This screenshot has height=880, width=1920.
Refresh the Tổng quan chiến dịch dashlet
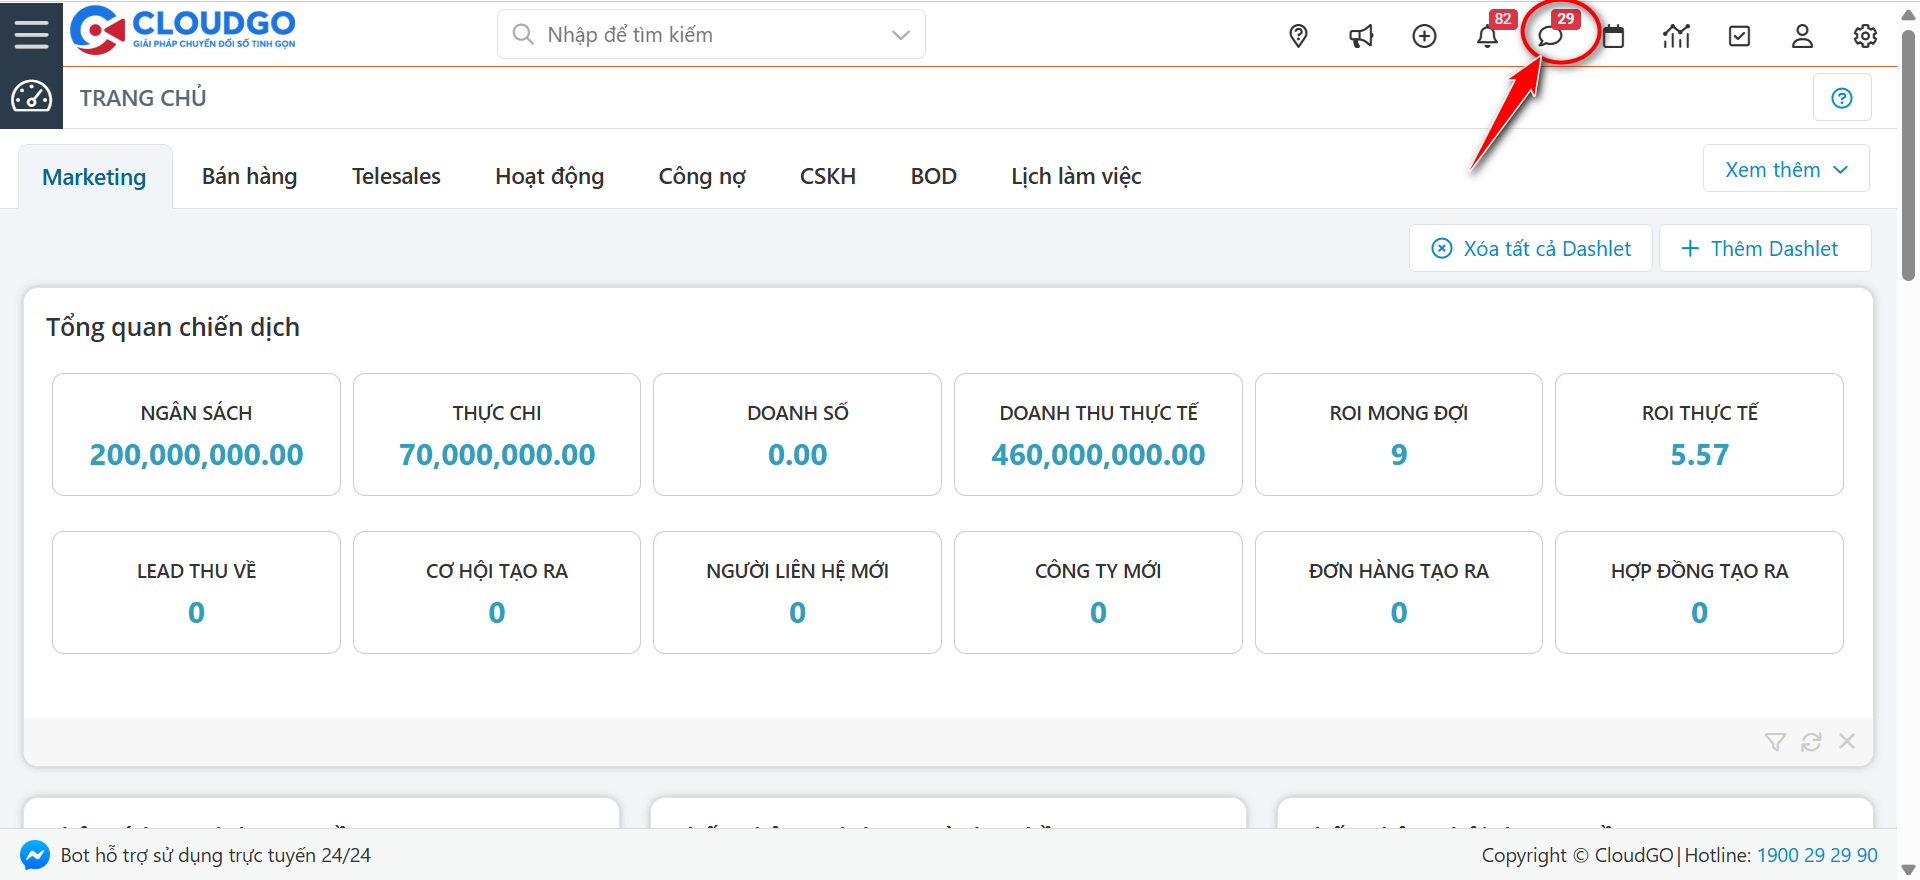[x=1811, y=742]
